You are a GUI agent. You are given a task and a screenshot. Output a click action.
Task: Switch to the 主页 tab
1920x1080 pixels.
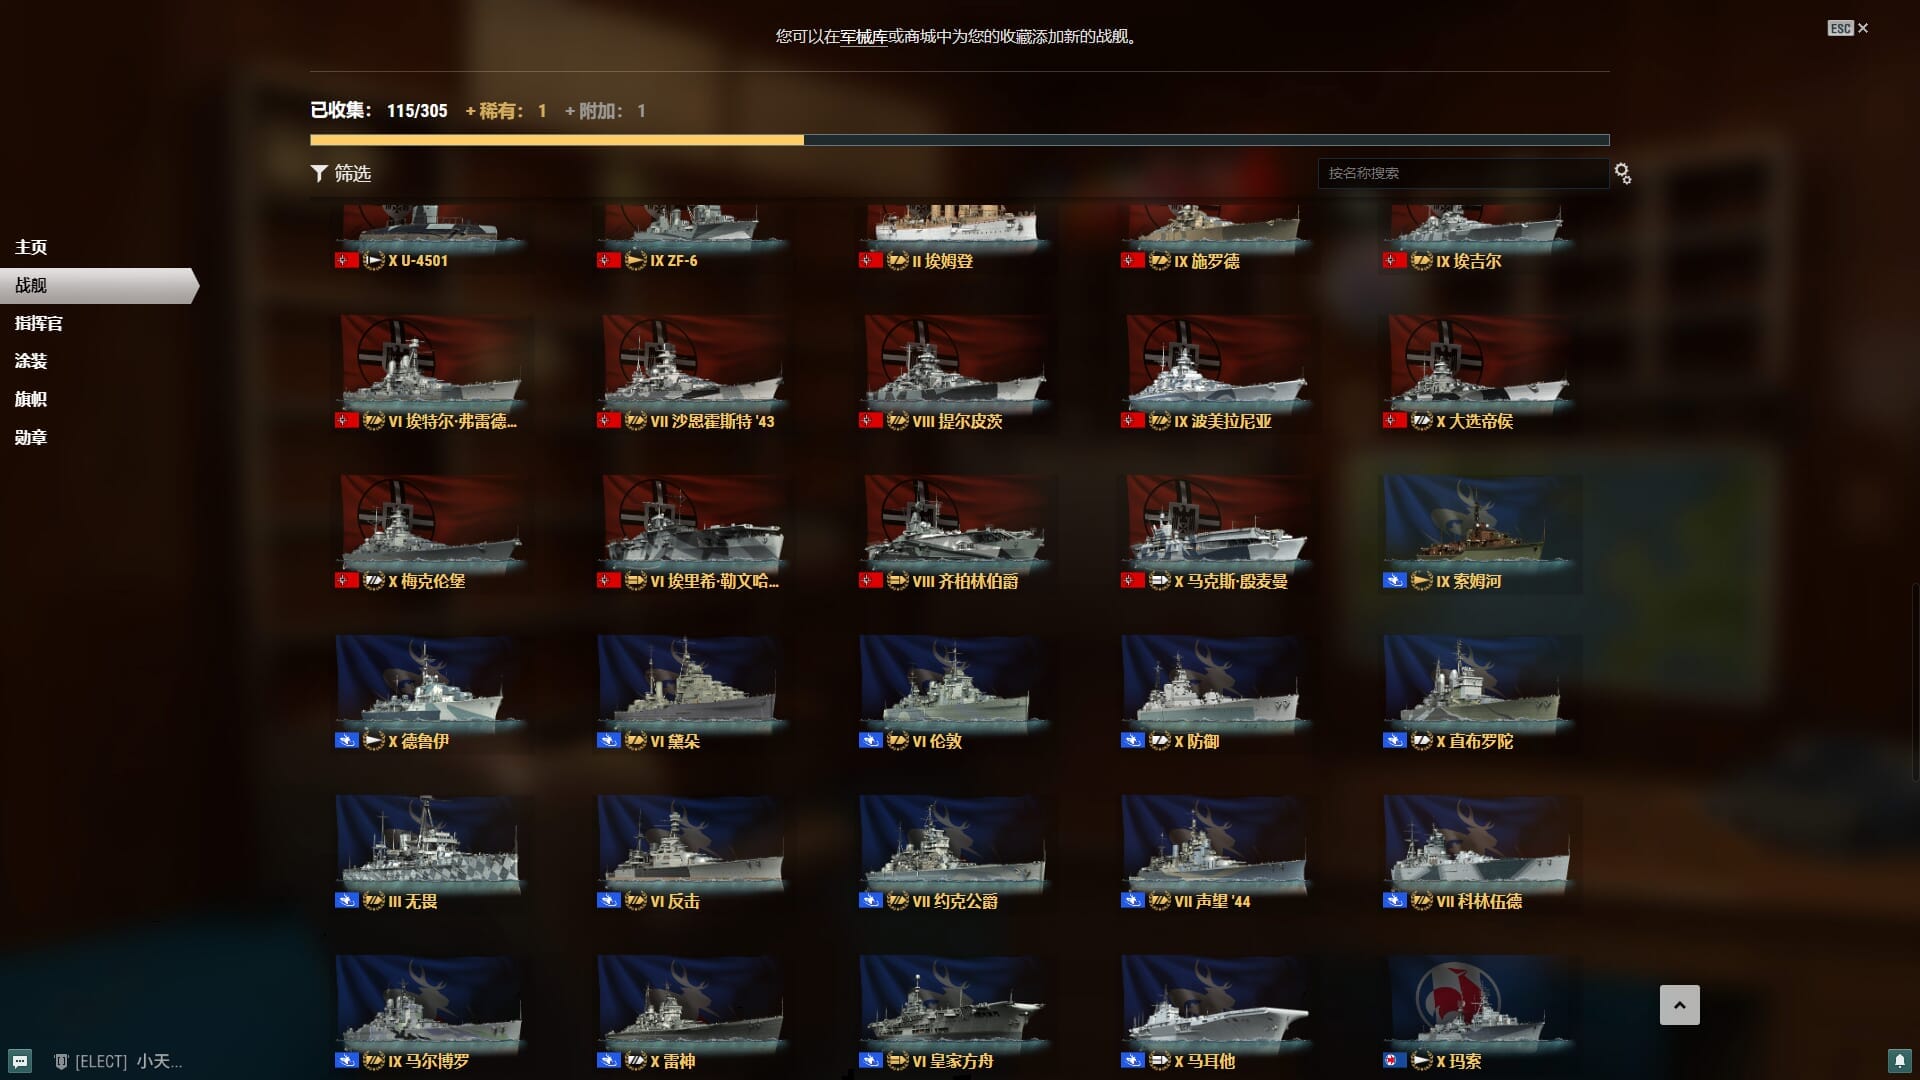pos(31,247)
